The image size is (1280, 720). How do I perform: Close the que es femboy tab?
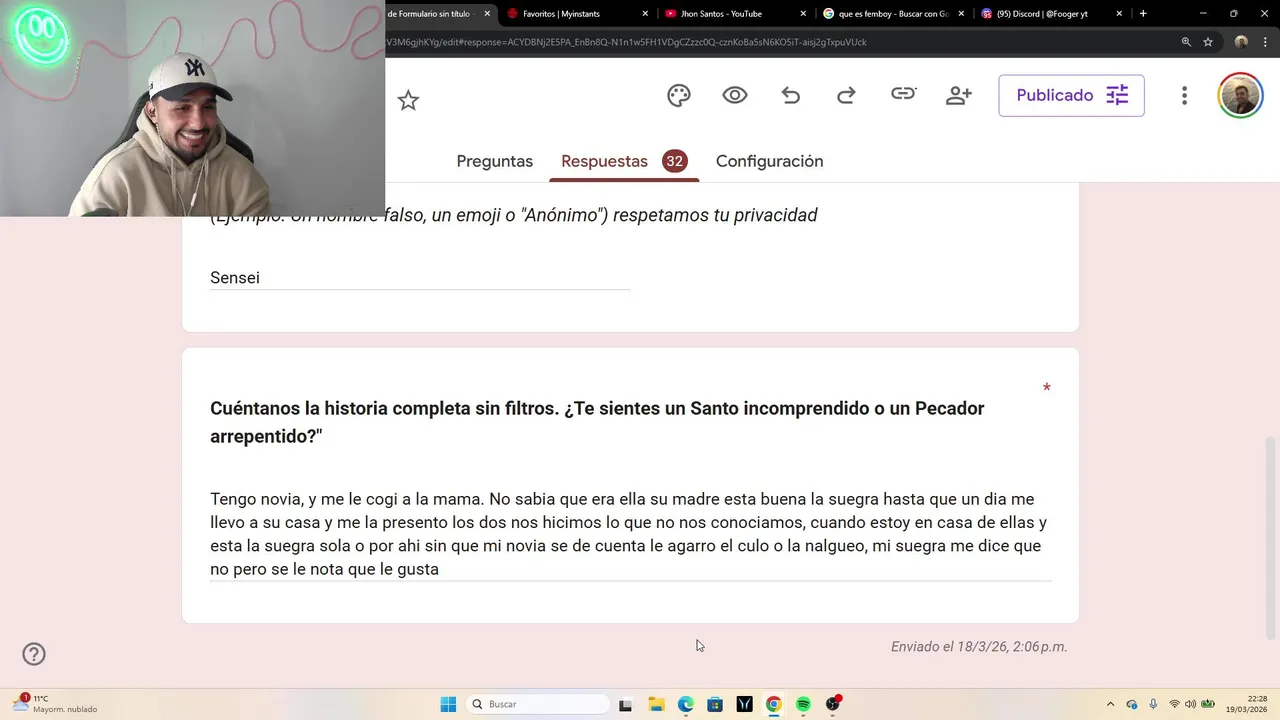pyautogui.click(x=961, y=14)
